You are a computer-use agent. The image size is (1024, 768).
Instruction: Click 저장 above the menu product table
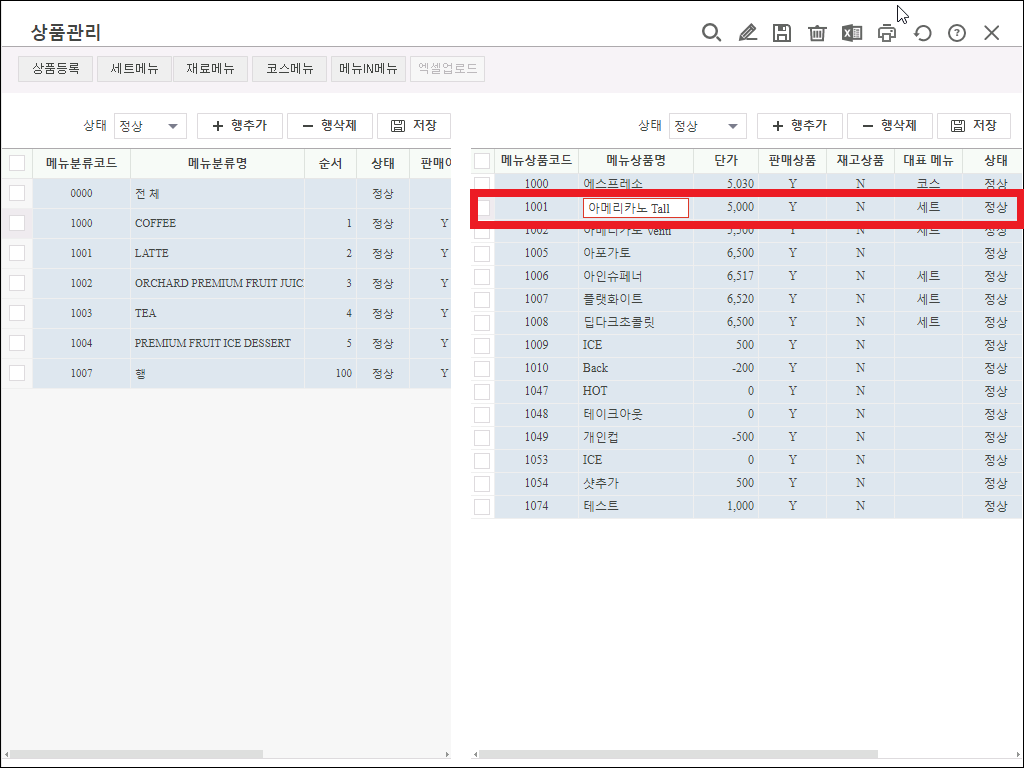pyautogui.click(x=974, y=126)
